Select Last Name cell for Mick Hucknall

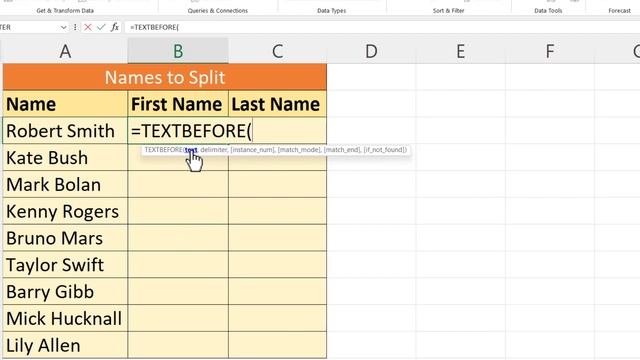[x=278, y=318]
